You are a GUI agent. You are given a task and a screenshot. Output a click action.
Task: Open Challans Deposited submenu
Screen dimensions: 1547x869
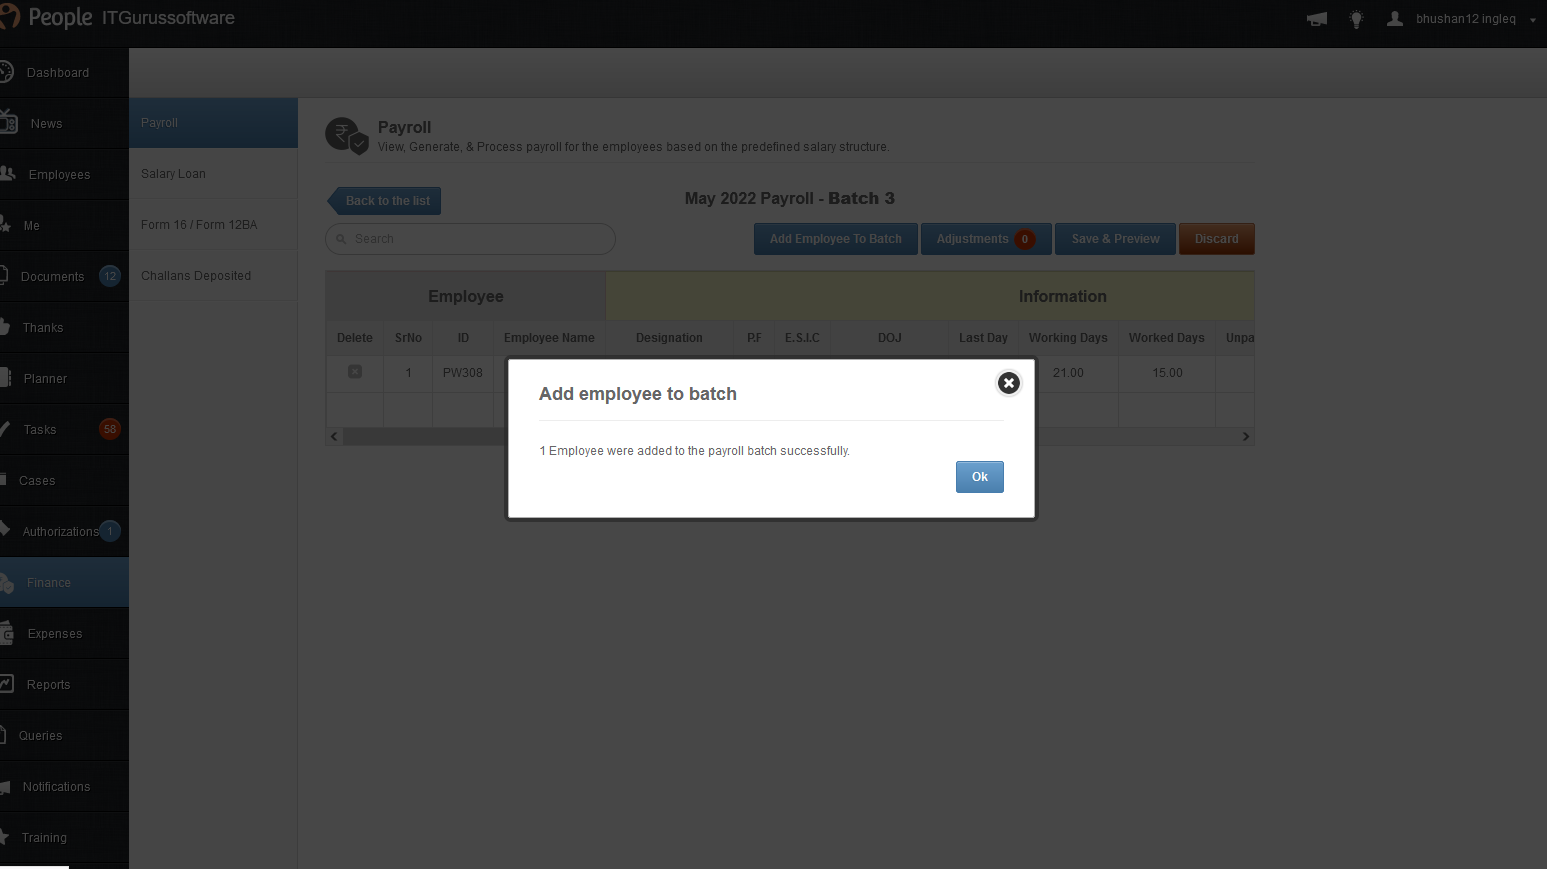click(x=213, y=276)
